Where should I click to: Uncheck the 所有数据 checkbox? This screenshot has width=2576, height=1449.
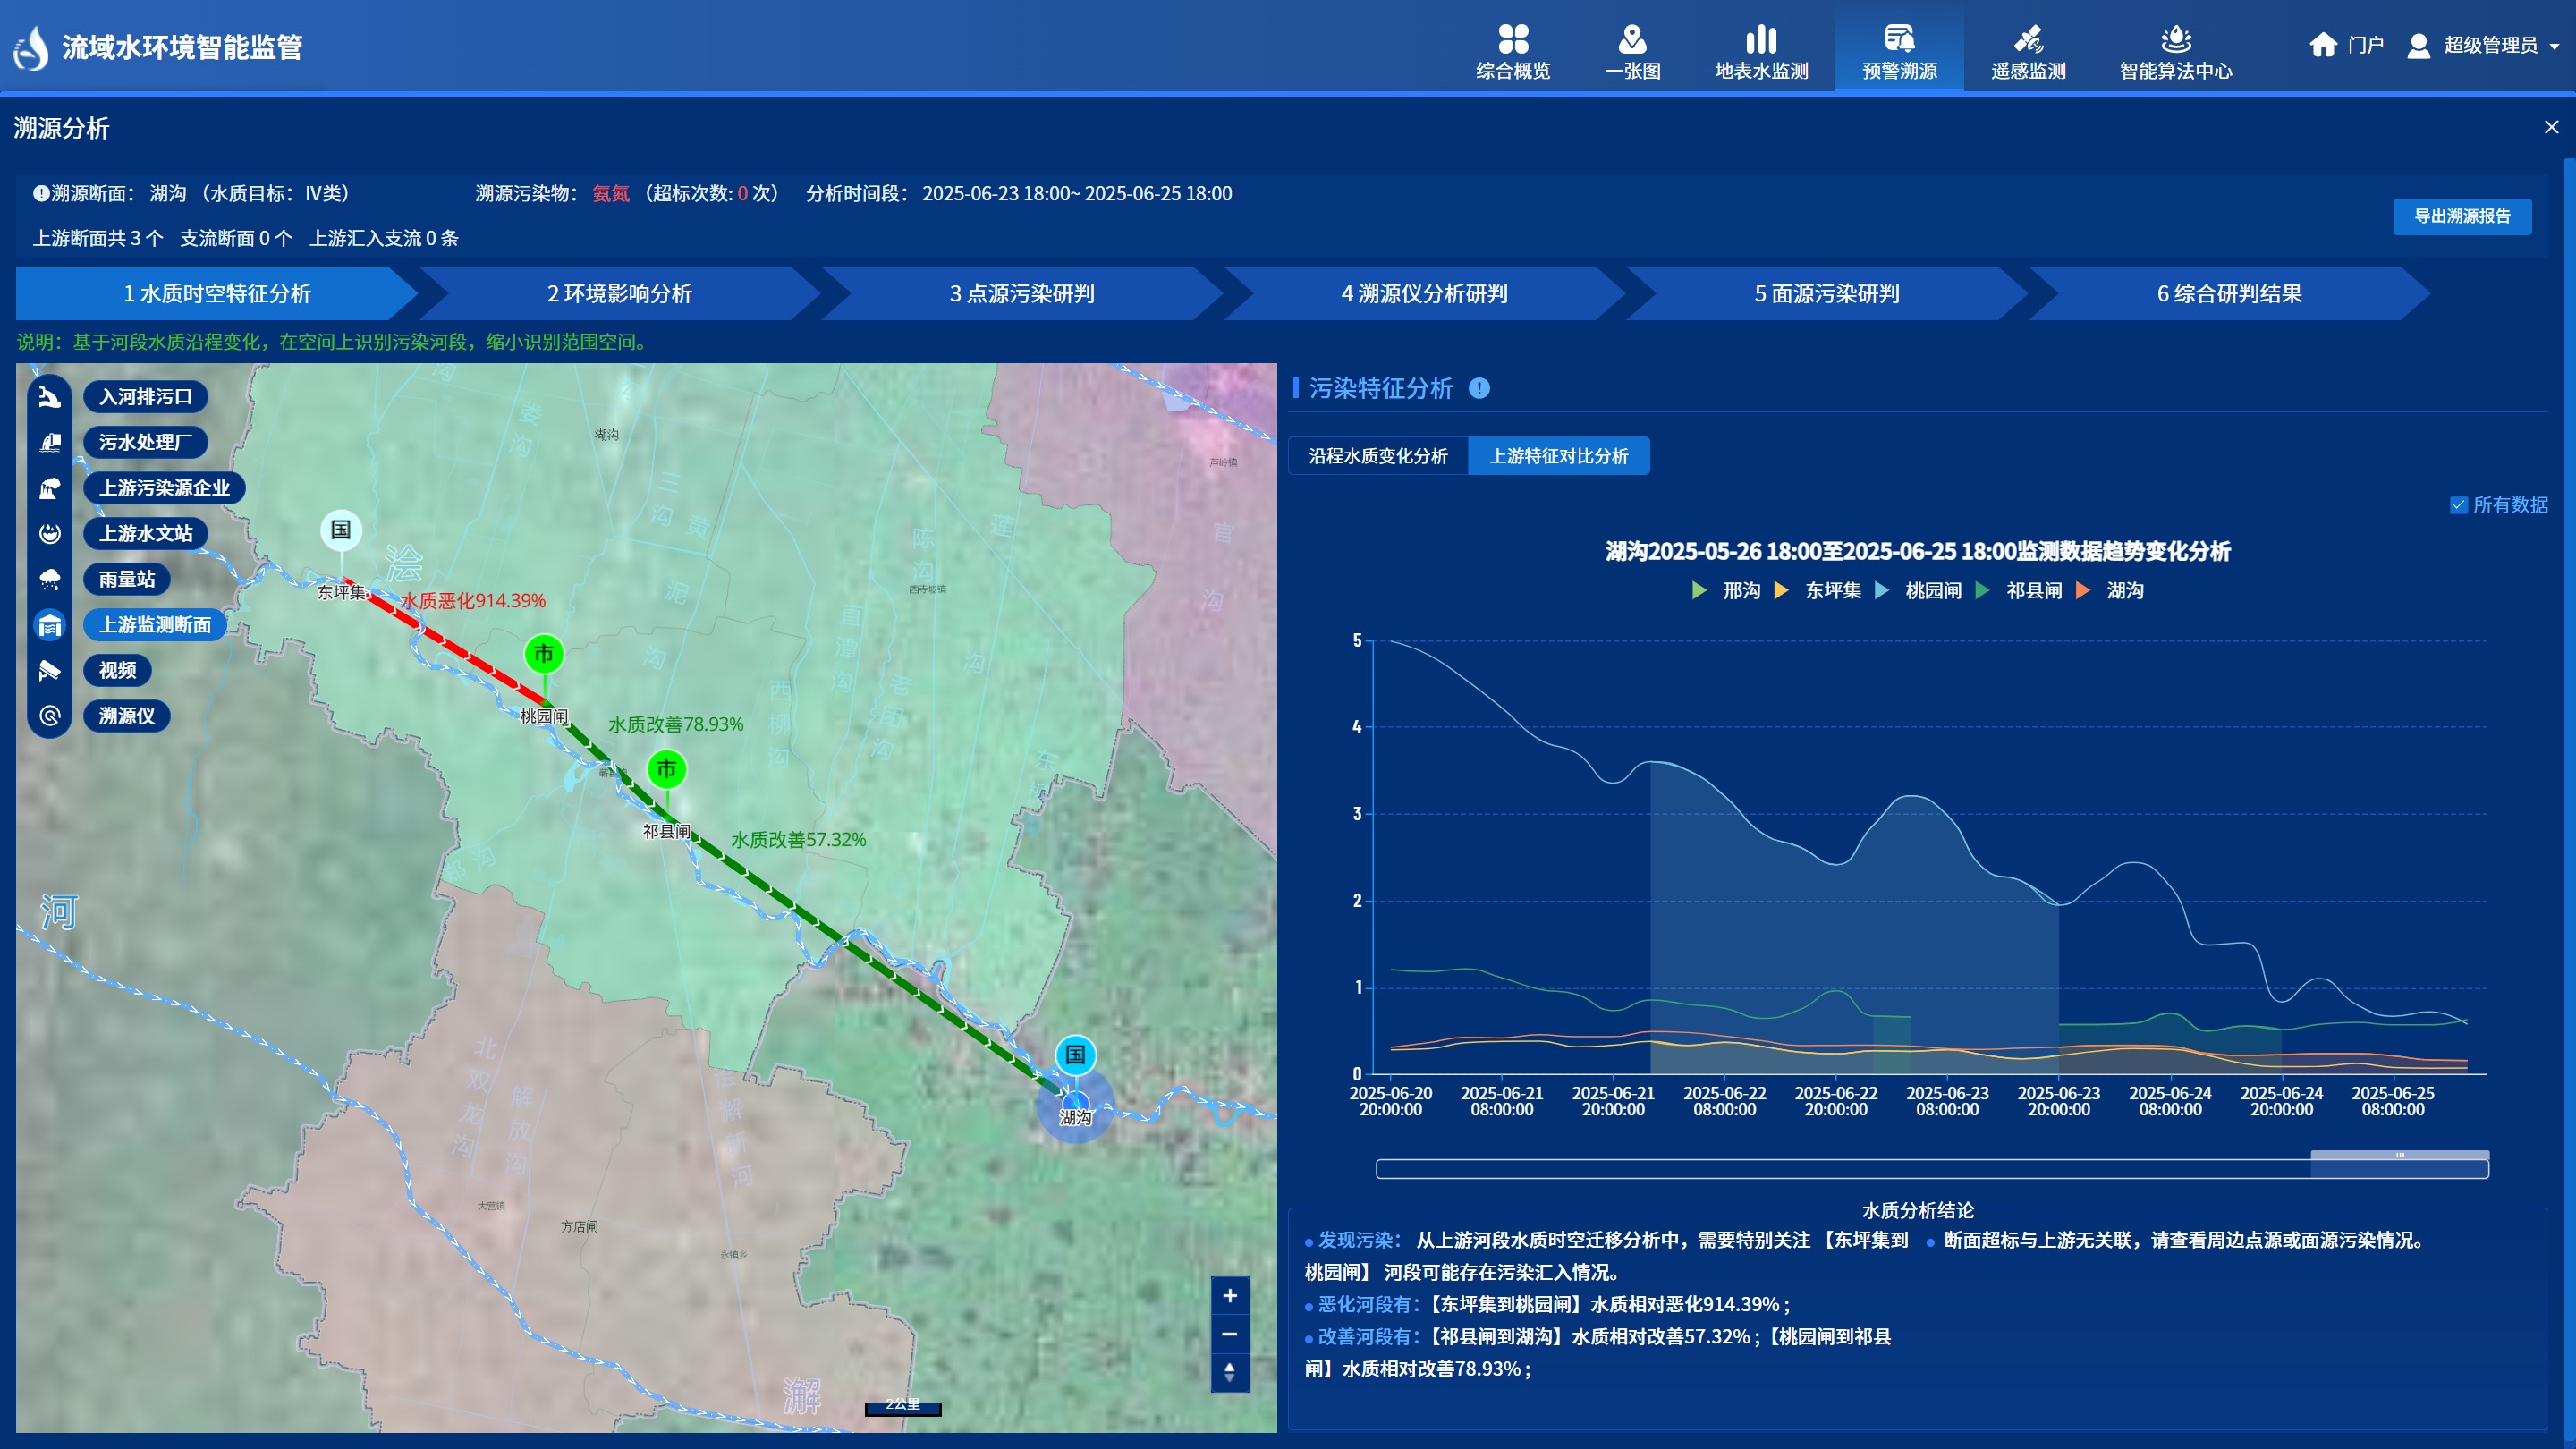coord(2458,505)
